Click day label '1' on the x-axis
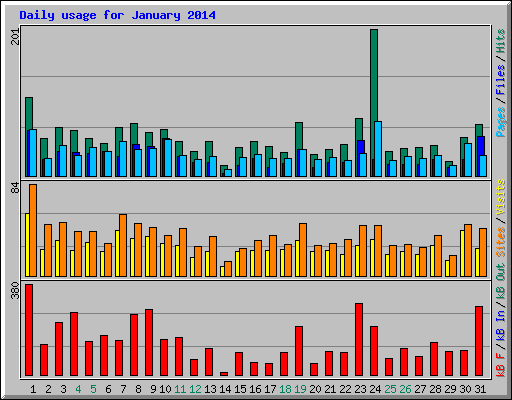The width and height of the screenshot is (512, 400). [x=33, y=389]
